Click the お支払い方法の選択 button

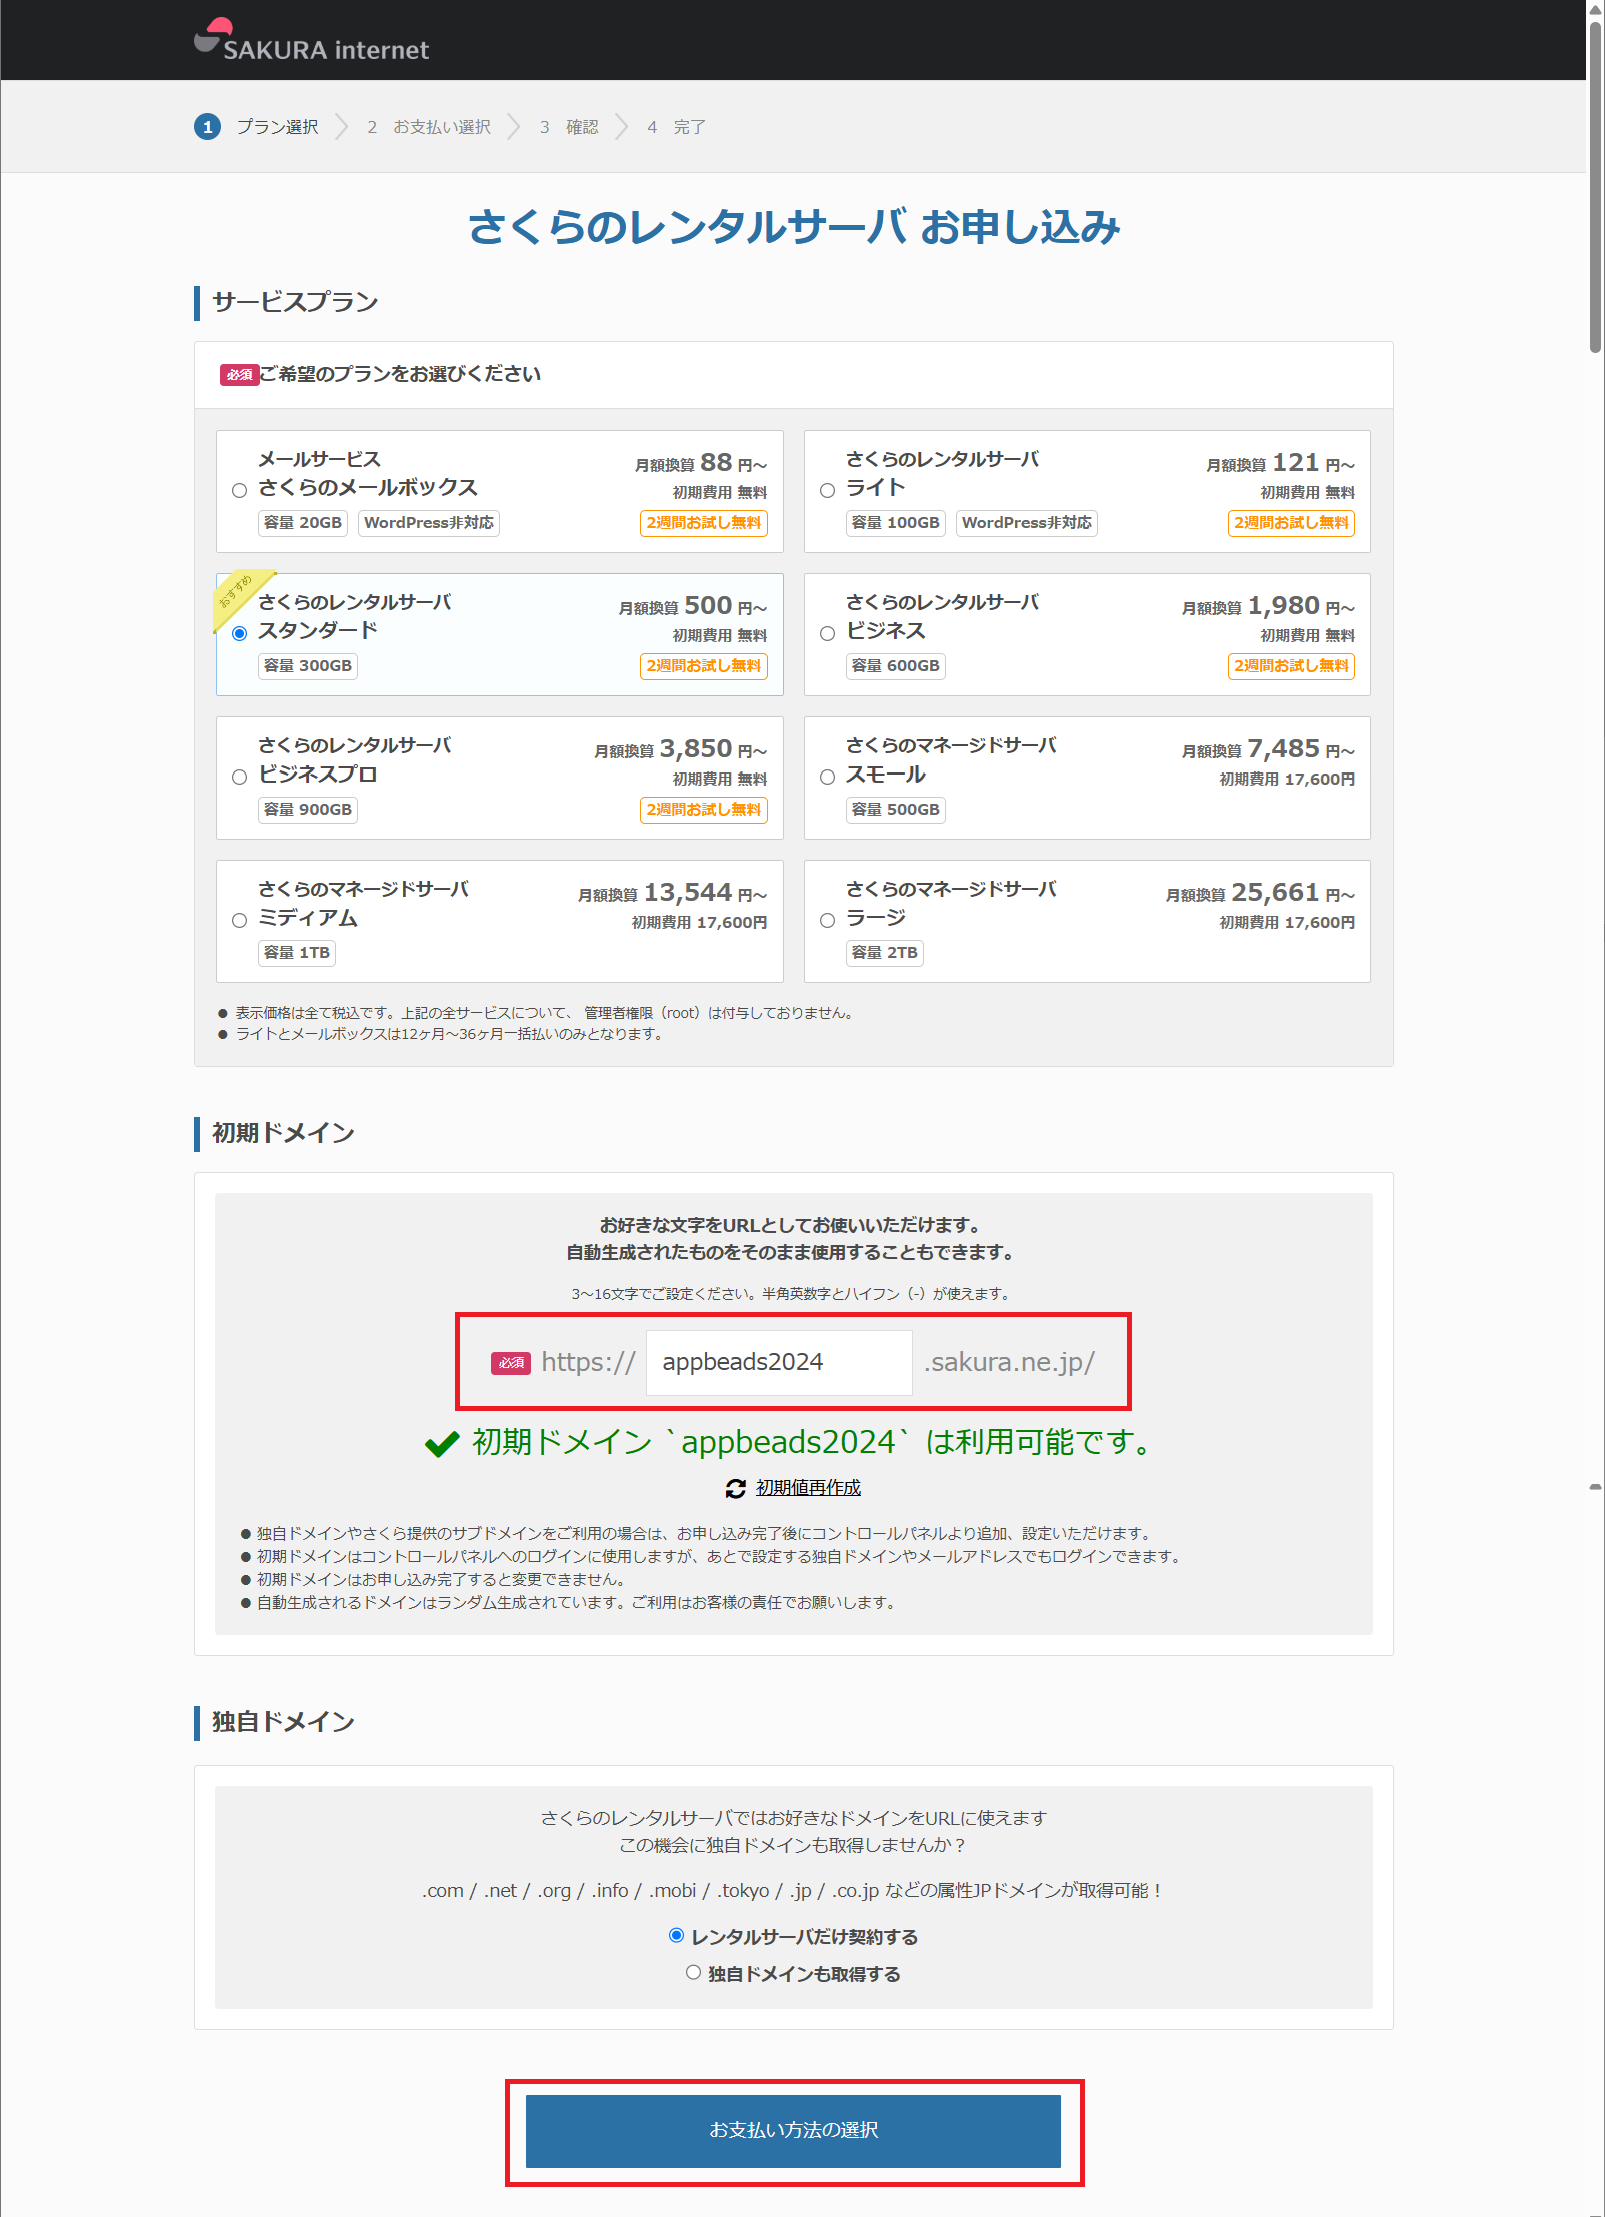pos(793,2131)
